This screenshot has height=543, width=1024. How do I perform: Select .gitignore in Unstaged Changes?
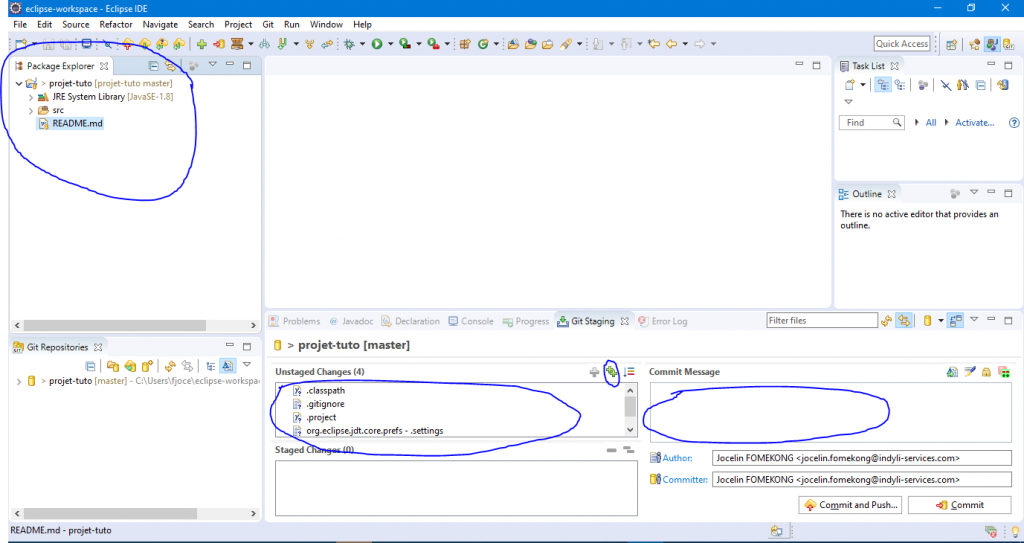click(x=325, y=404)
